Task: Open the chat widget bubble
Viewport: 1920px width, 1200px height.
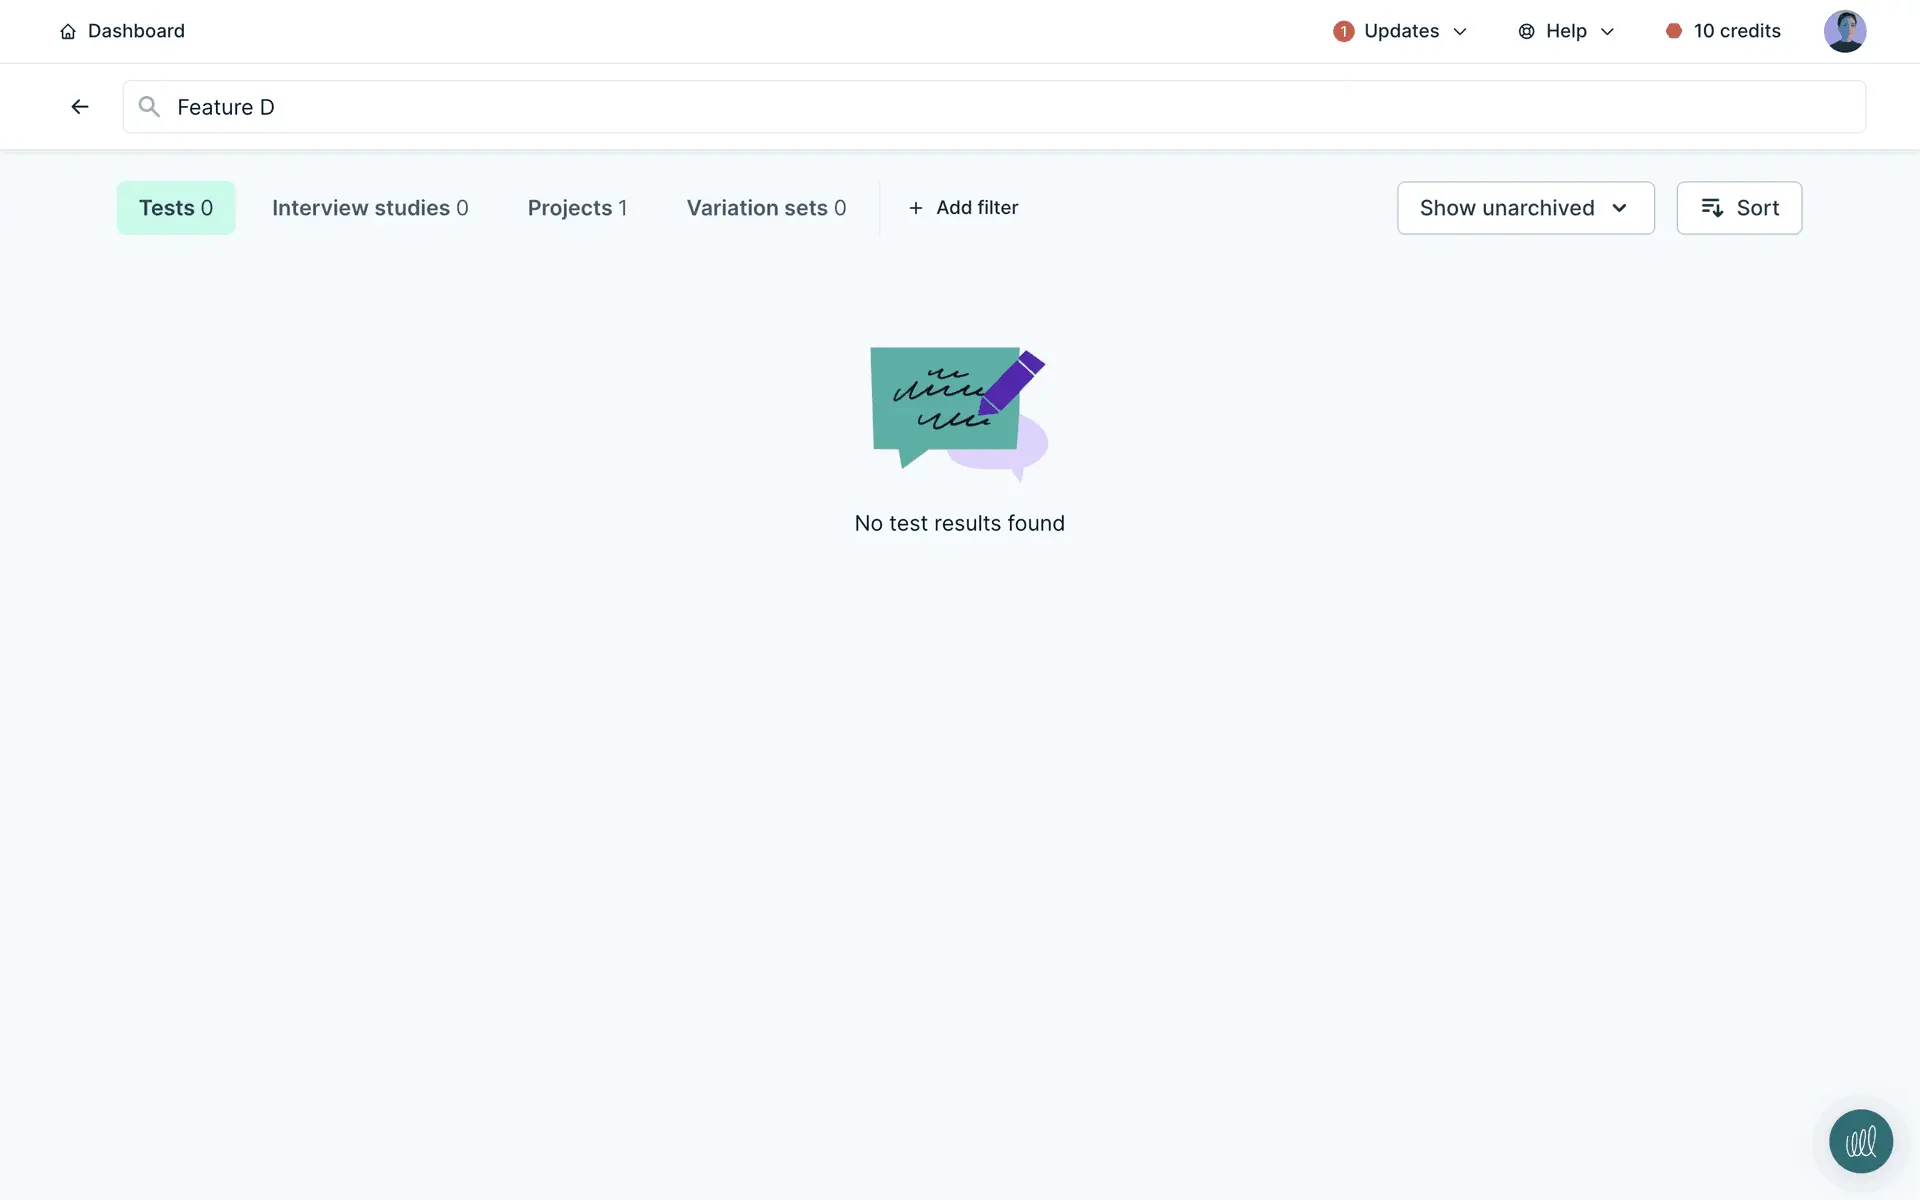Action: tap(1860, 1141)
